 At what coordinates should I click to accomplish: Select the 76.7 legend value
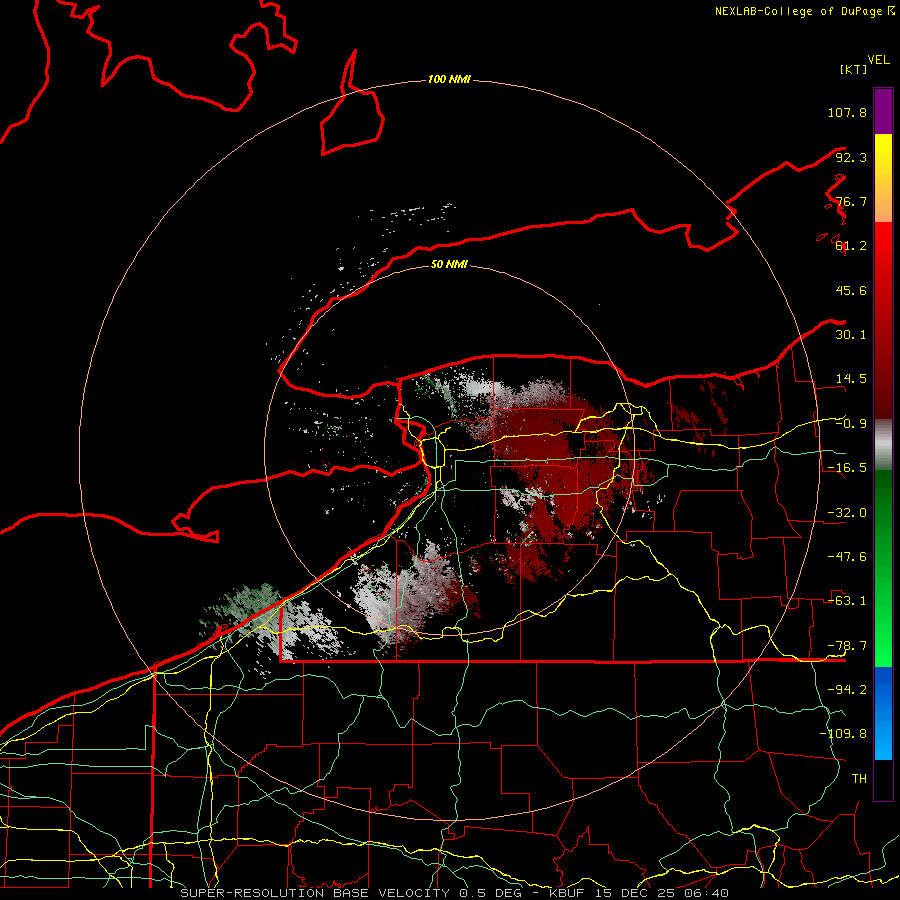(851, 201)
